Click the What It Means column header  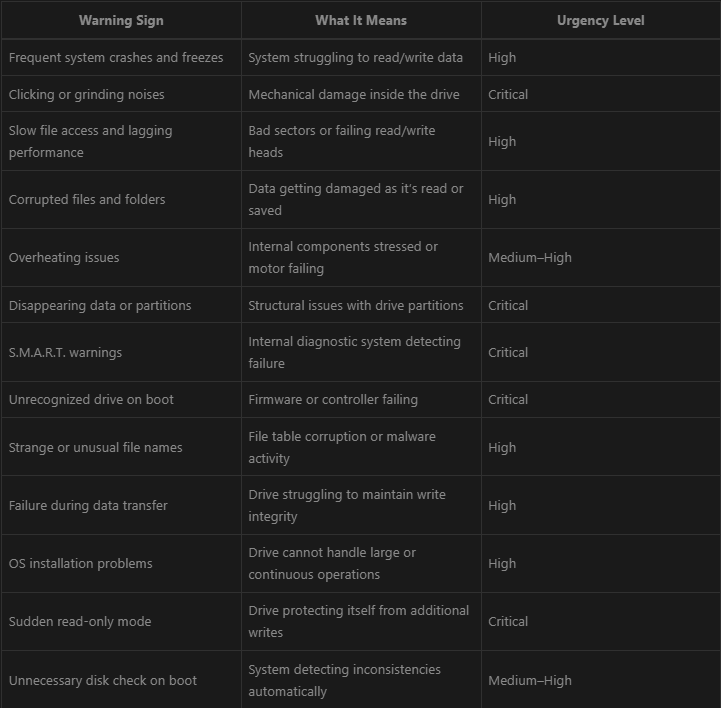(361, 20)
